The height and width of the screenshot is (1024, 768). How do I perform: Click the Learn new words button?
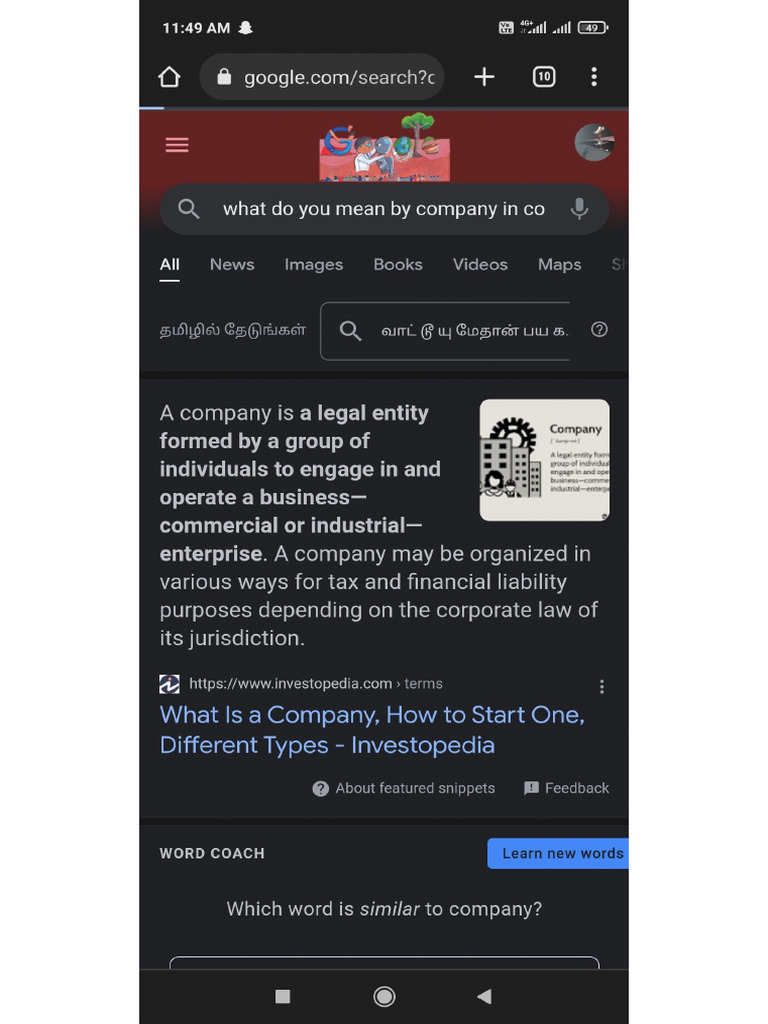click(558, 854)
